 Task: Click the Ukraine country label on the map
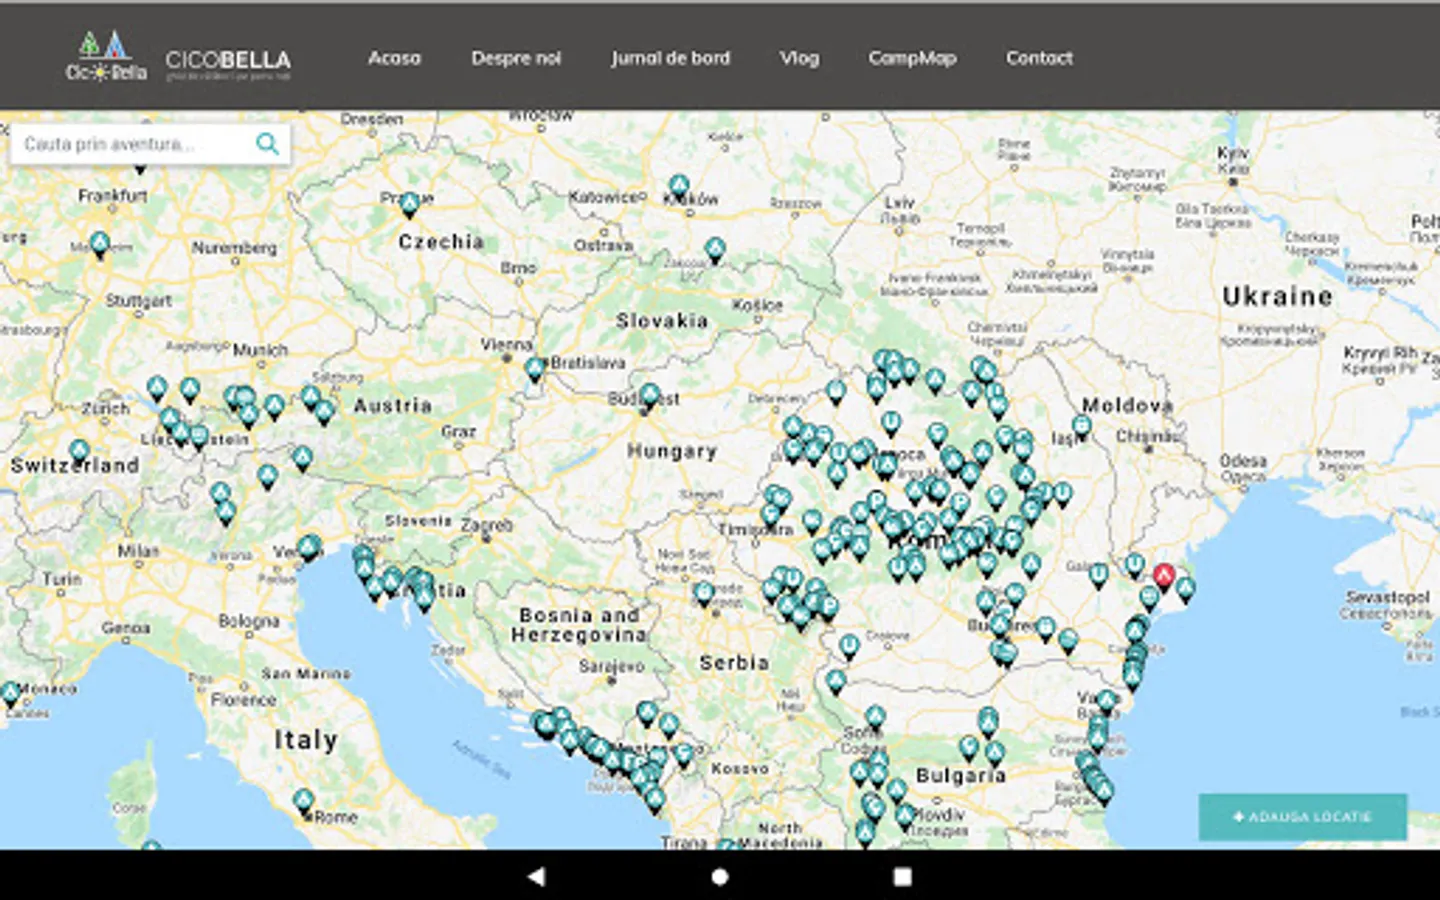(1278, 296)
